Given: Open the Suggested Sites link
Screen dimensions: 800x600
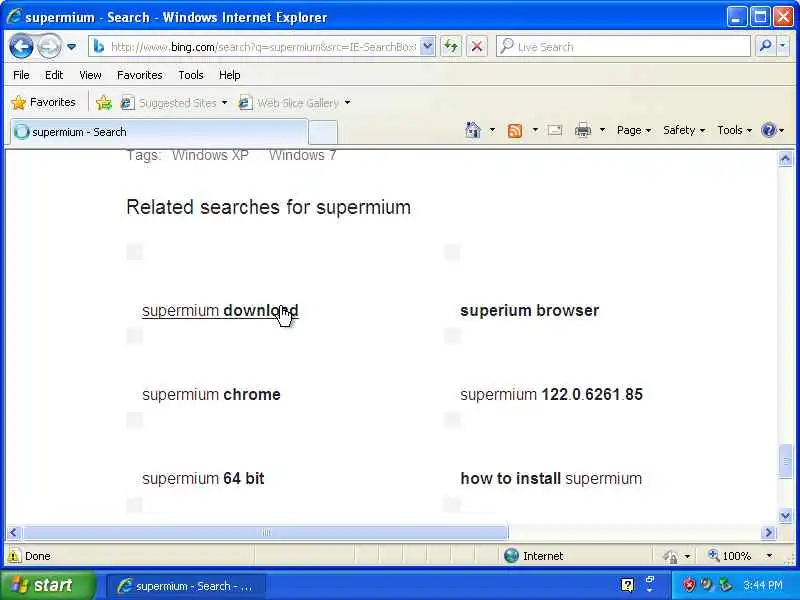Looking at the screenshot, I should [x=173, y=103].
